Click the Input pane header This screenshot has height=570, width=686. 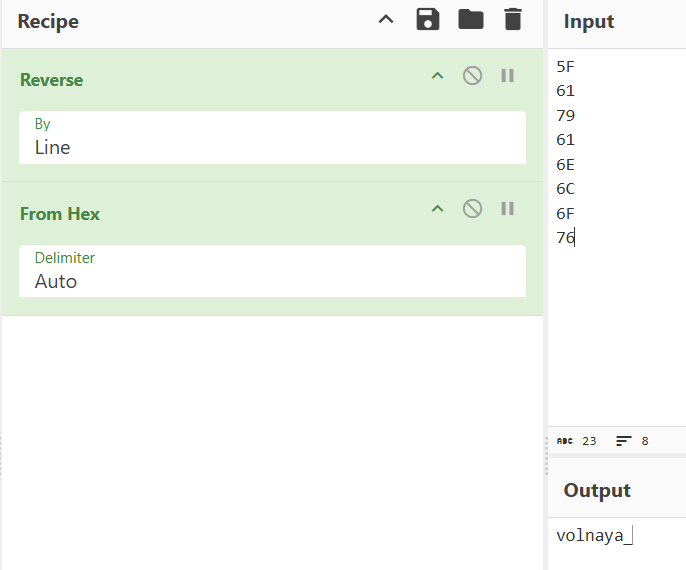point(589,22)
